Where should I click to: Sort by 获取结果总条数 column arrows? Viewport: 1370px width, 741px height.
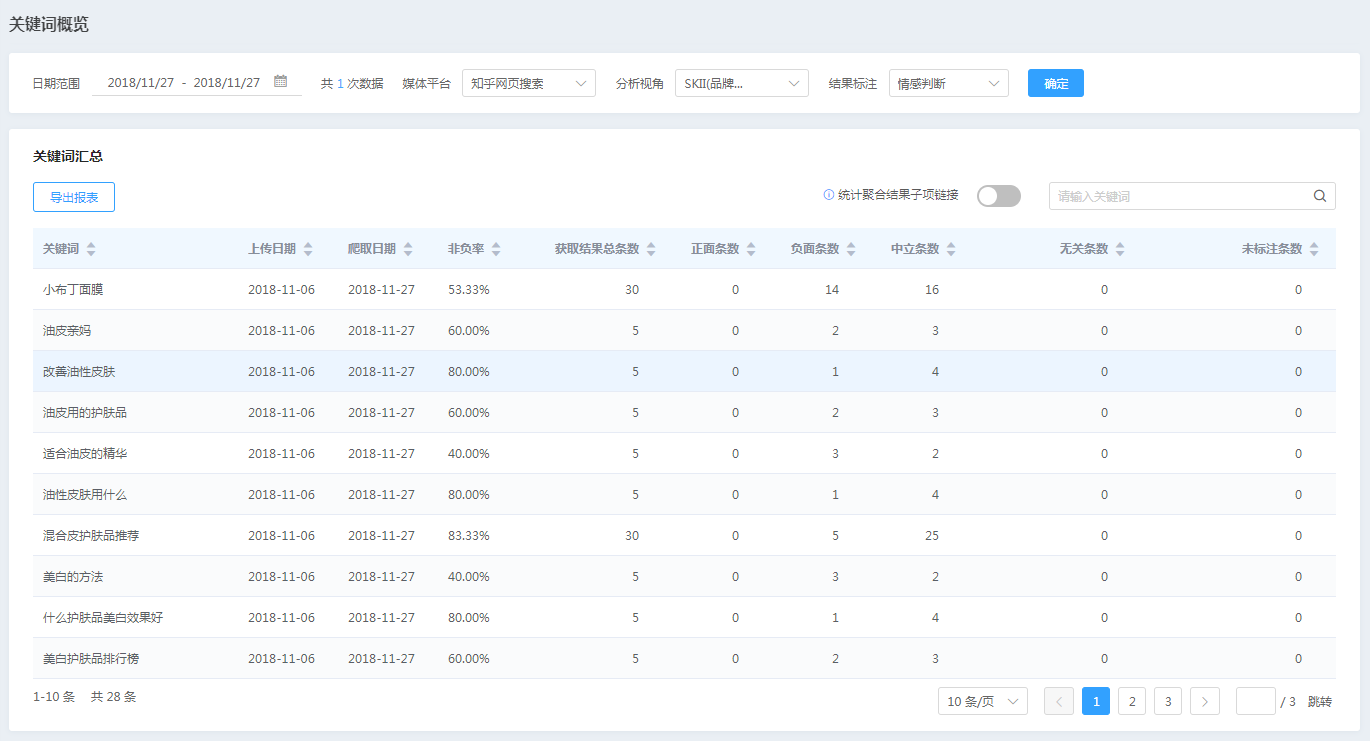point(651,249)
